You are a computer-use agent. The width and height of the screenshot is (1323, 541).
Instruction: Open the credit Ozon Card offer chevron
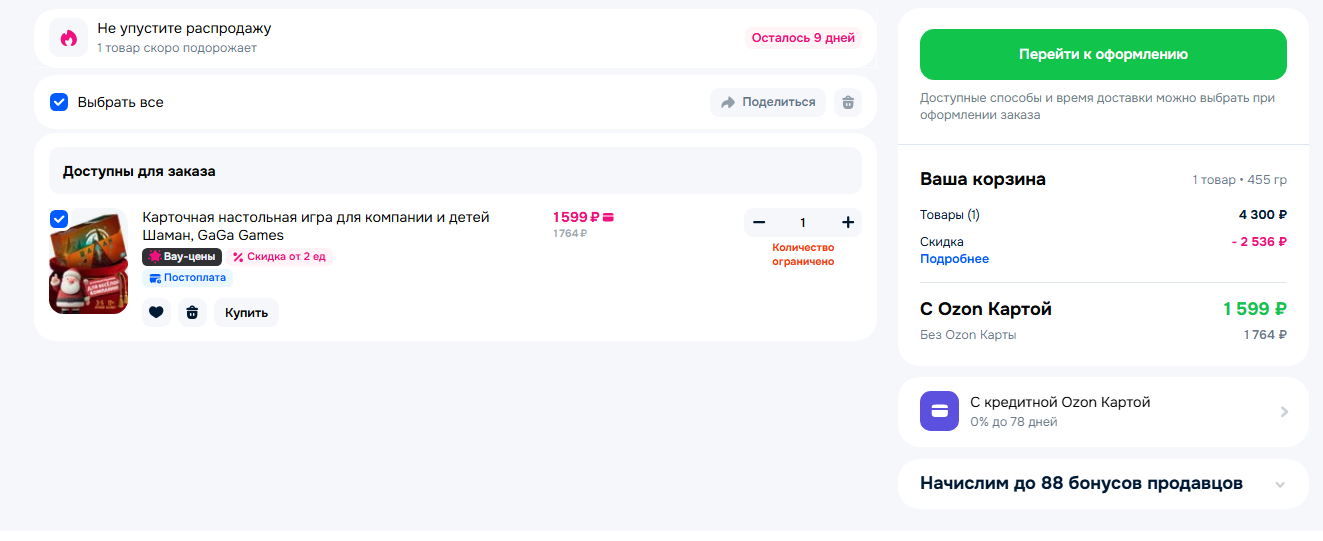tap(1284, 411)
